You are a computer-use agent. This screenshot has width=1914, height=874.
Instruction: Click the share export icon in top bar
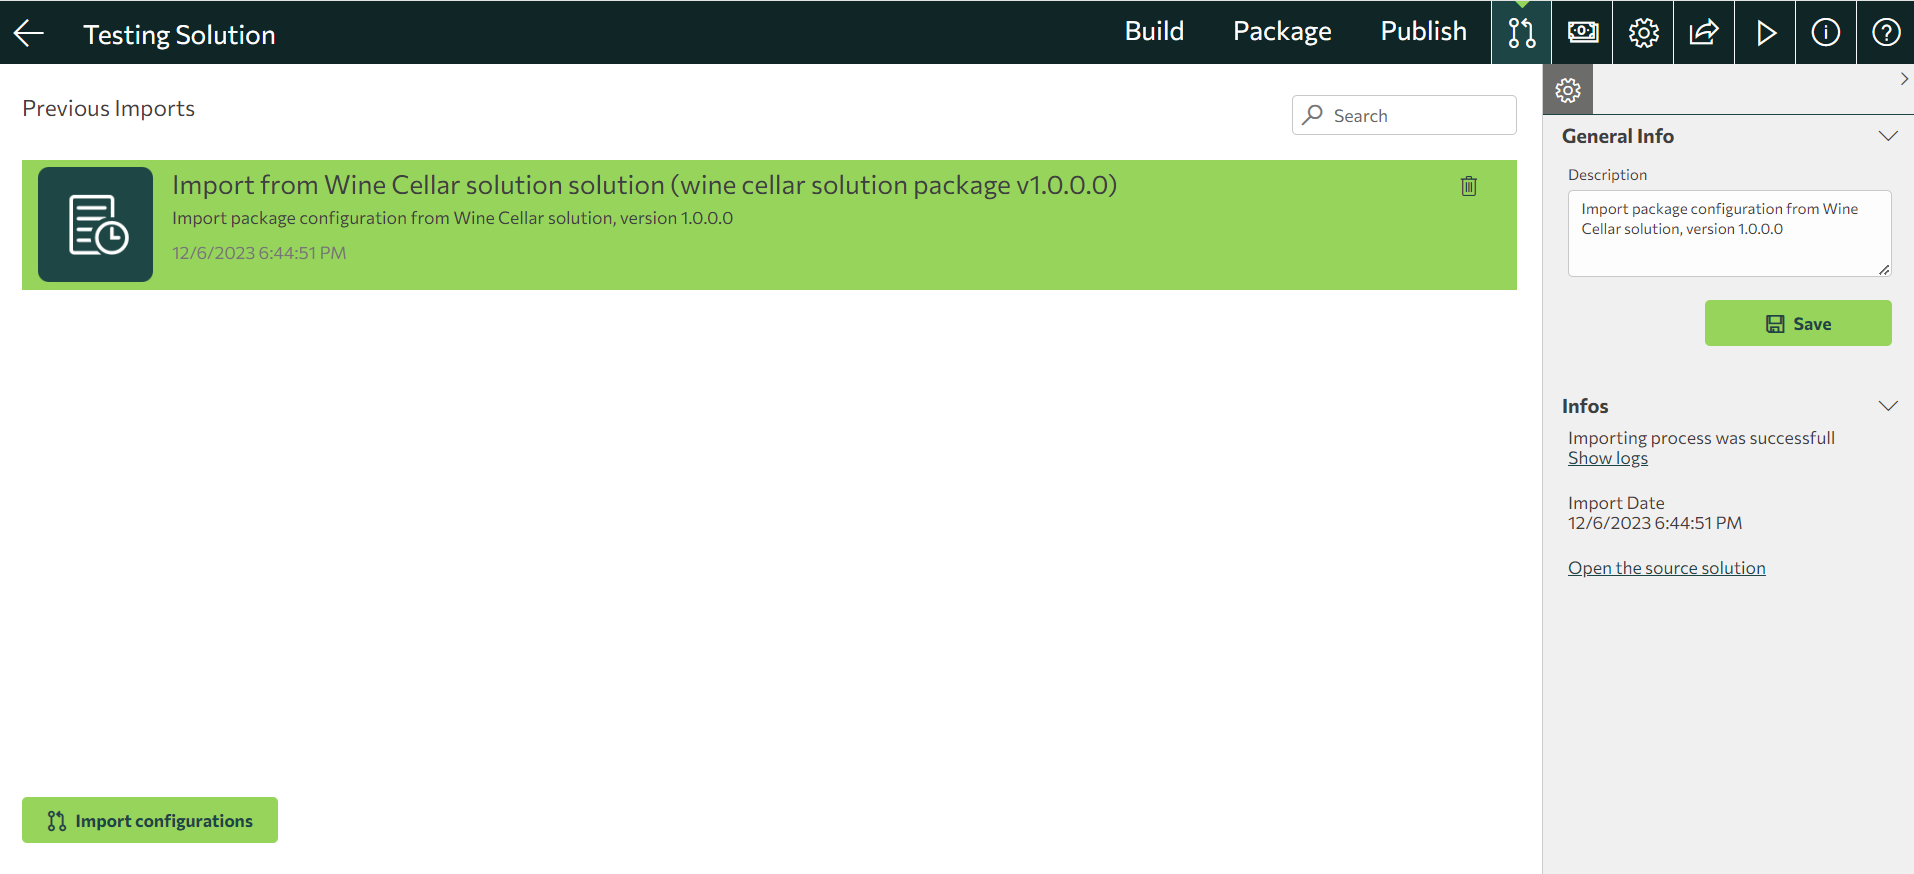(x=1704, y=33)
